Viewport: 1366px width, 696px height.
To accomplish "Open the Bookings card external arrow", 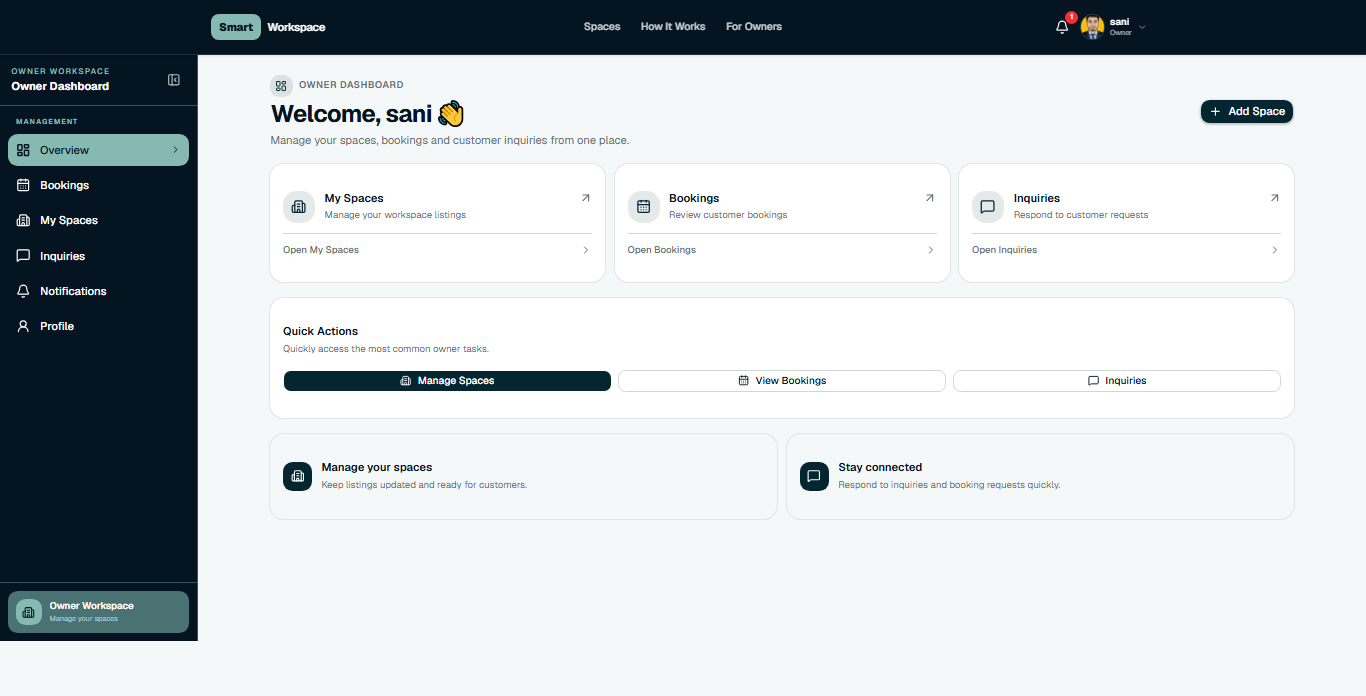I will click(930, 198).
